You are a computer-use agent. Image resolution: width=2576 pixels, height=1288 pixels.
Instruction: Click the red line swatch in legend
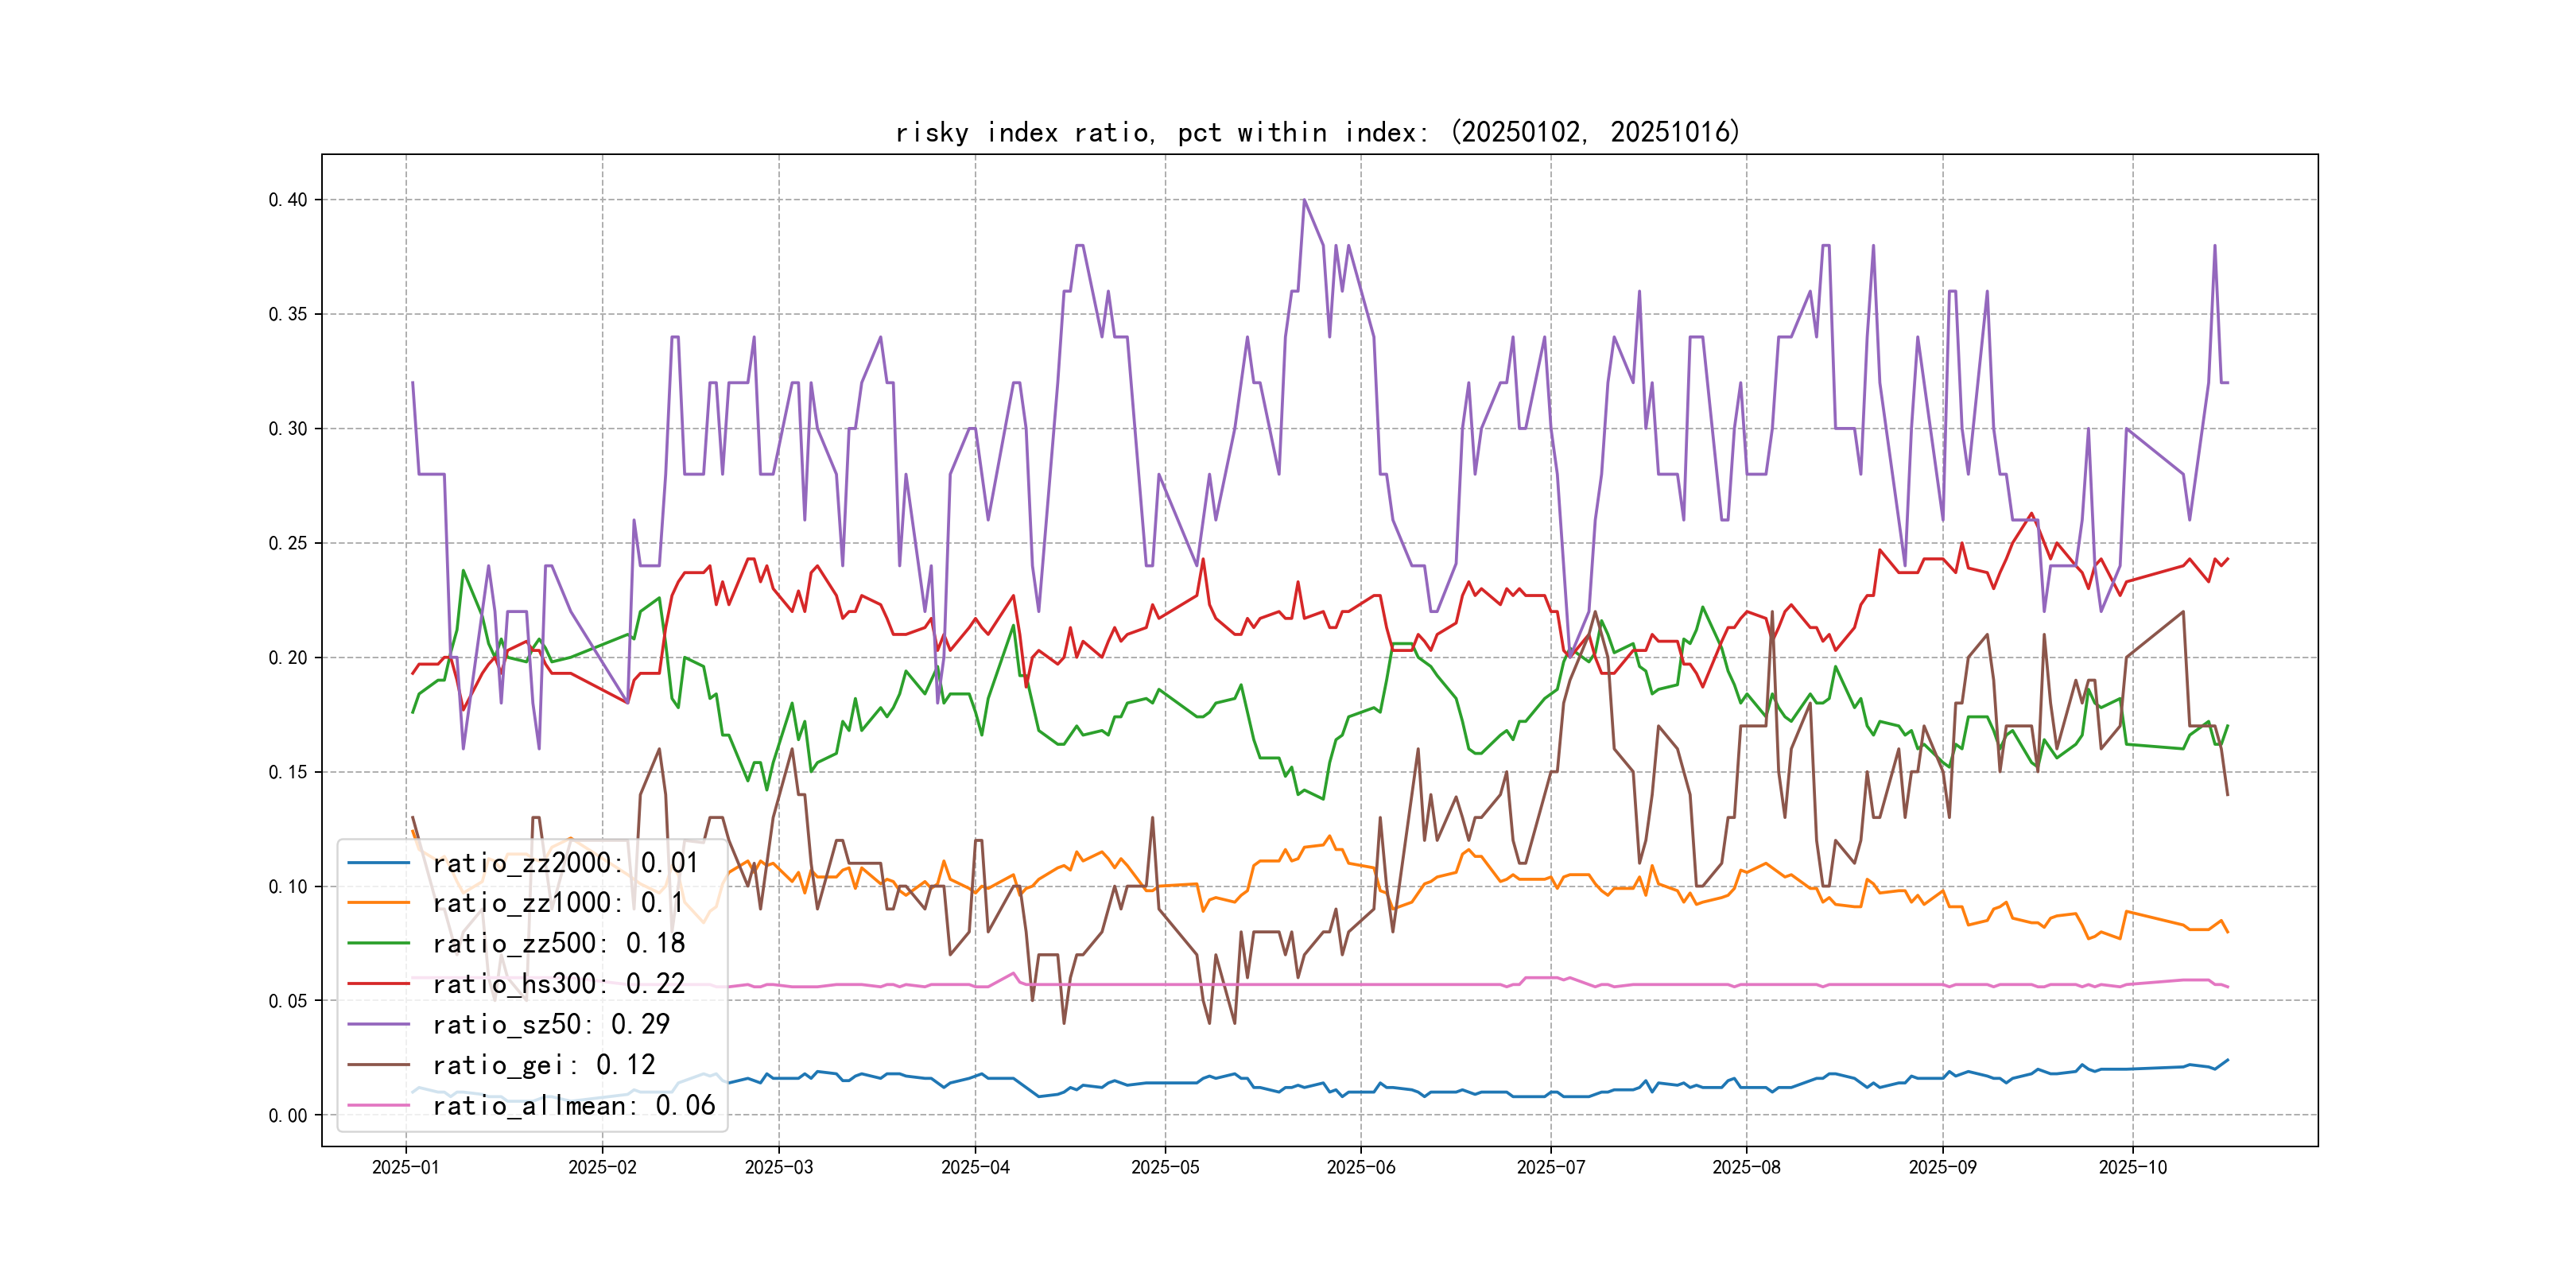[x=378, y=984]
